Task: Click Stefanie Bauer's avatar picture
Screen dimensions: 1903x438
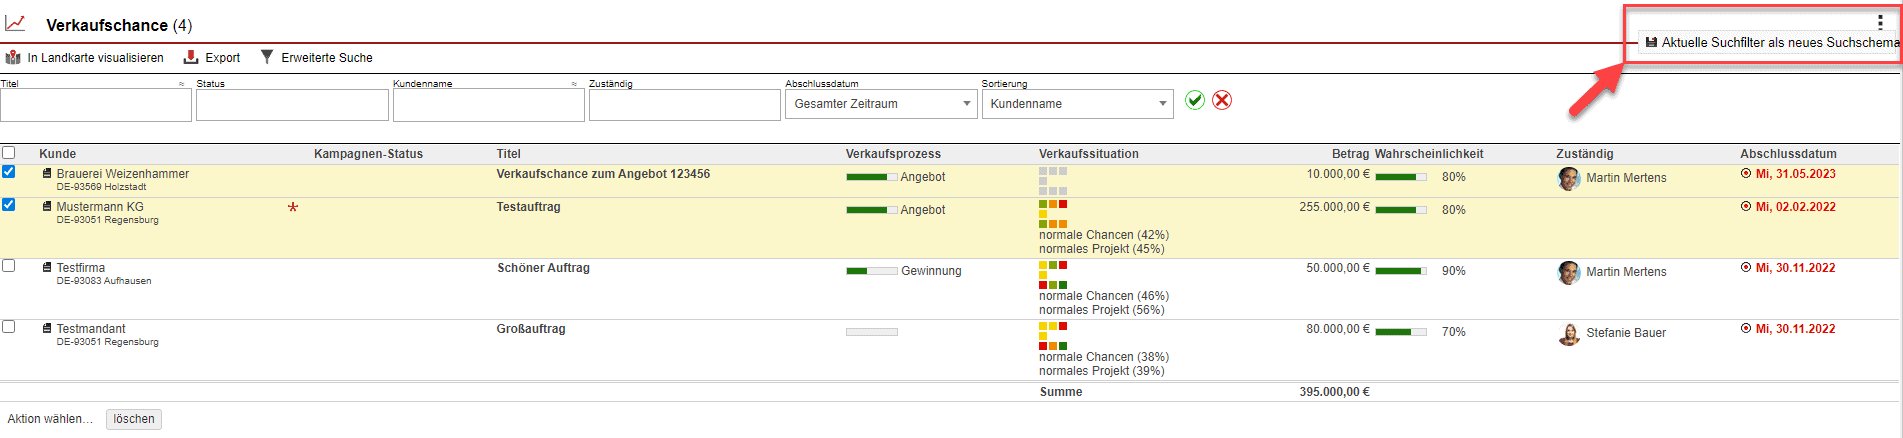Action: (x=1569, y=334)
